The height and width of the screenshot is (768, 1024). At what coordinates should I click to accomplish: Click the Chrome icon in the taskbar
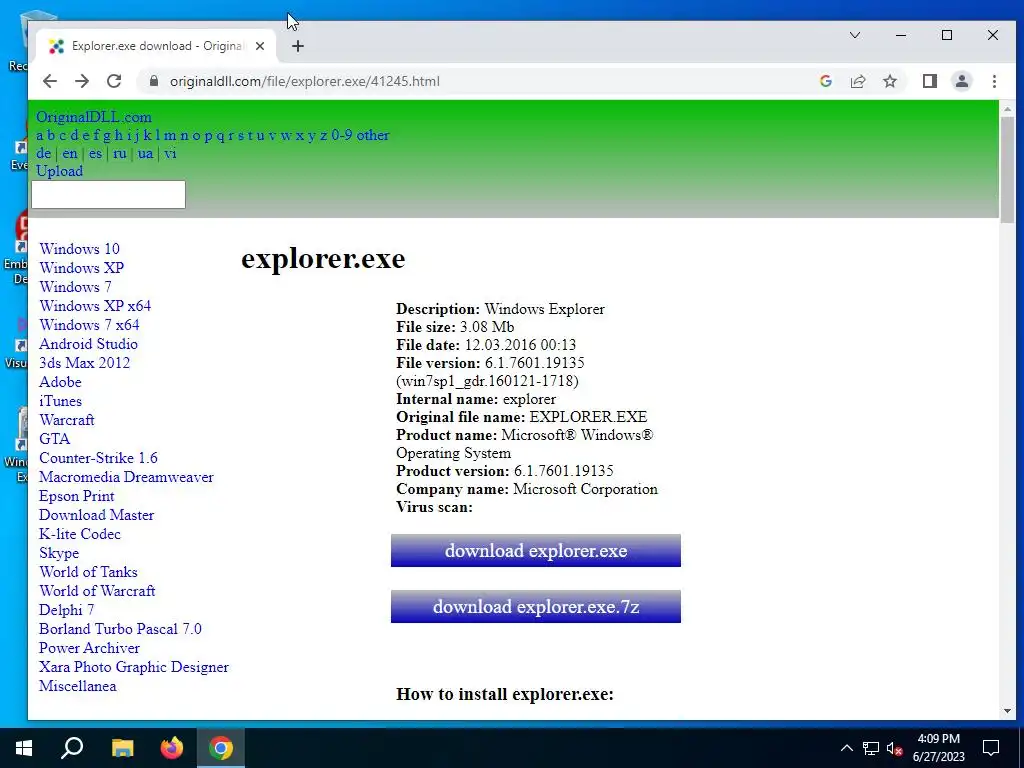[221, 748]
